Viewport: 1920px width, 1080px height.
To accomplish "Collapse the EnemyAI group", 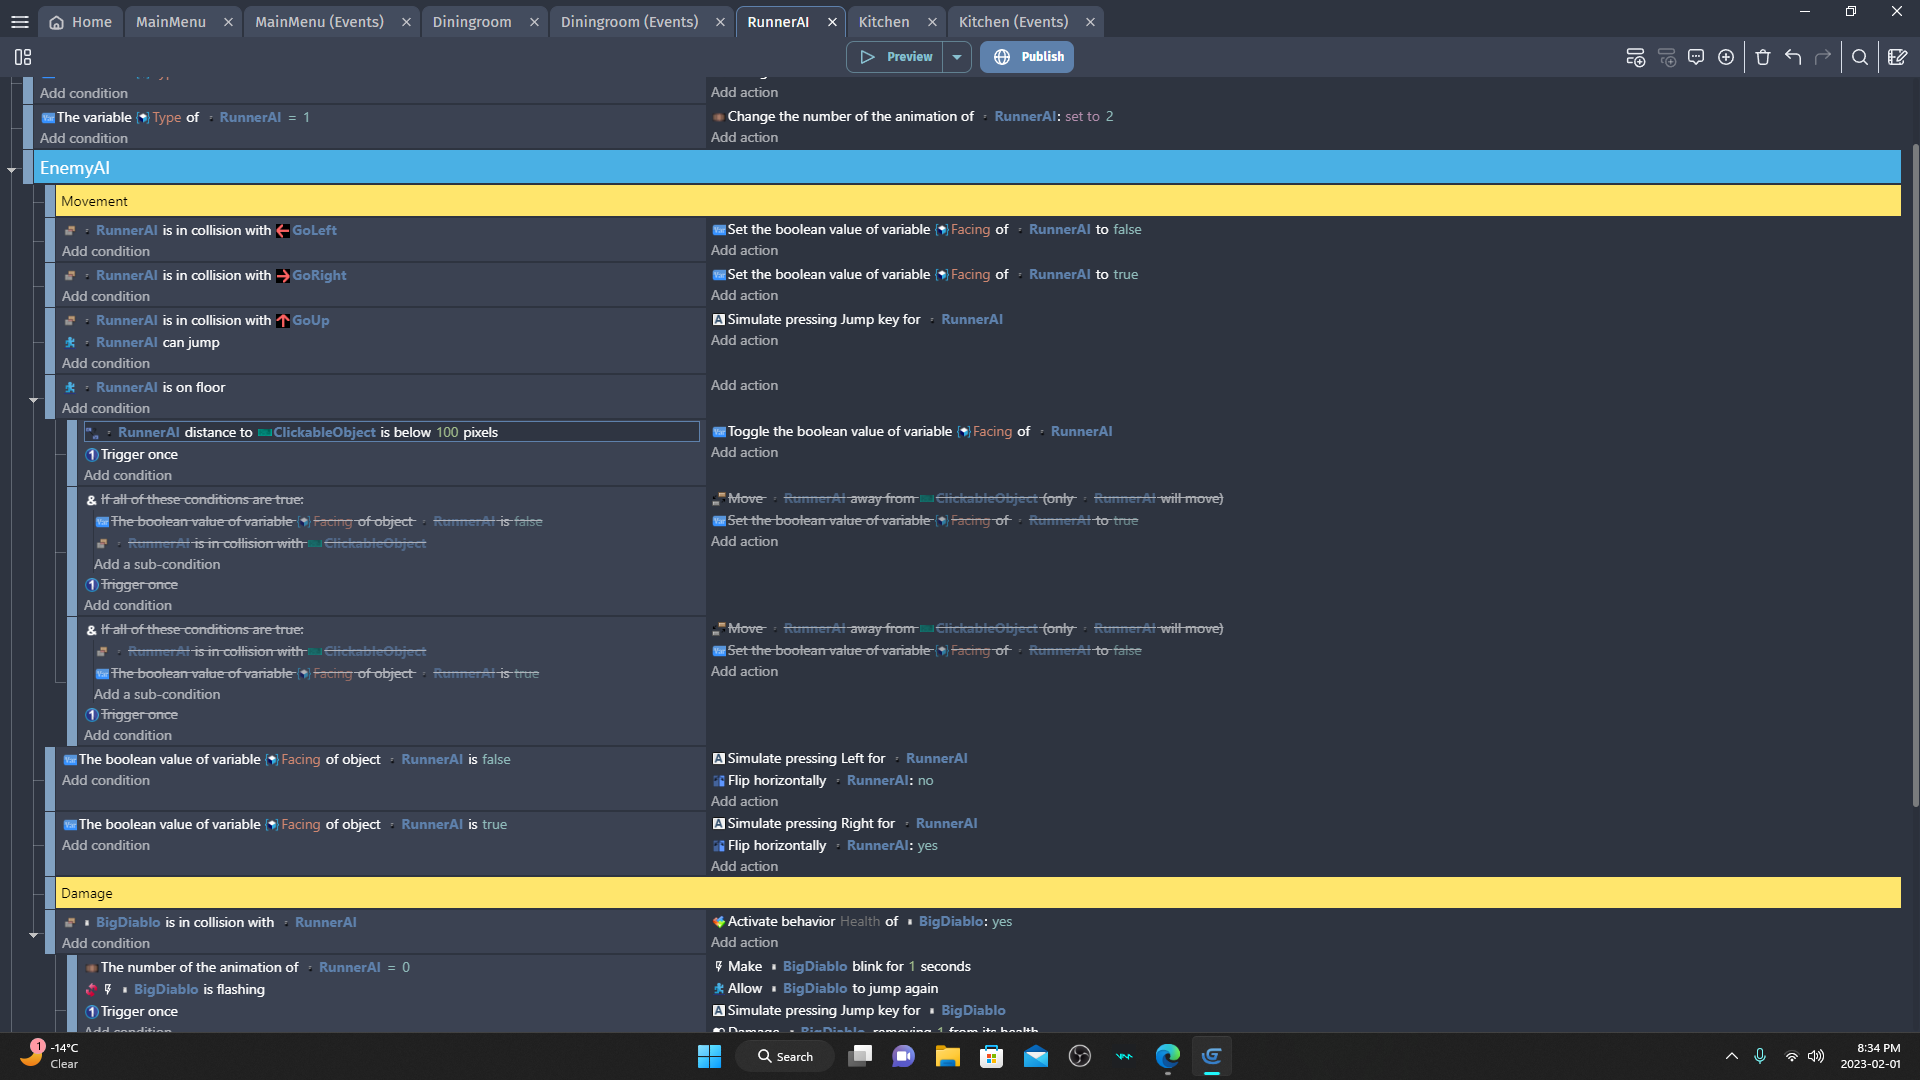I will (12, 170).
